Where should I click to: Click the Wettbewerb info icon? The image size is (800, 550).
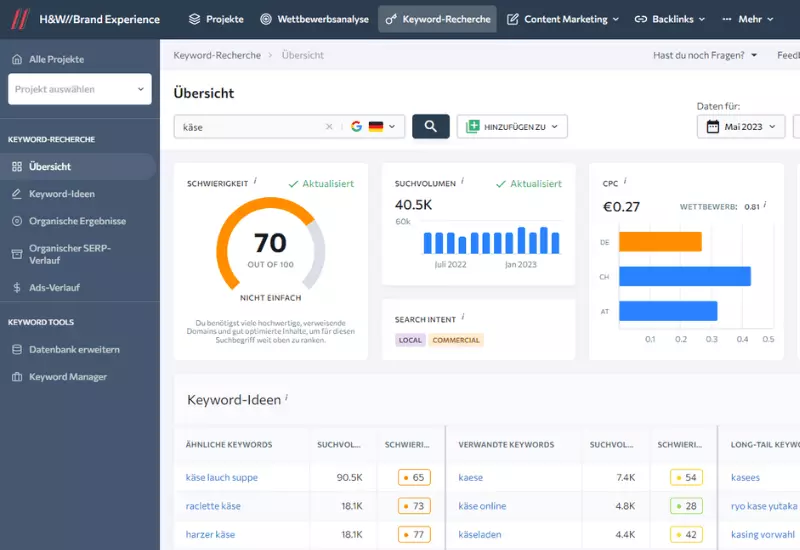point(765,205)
